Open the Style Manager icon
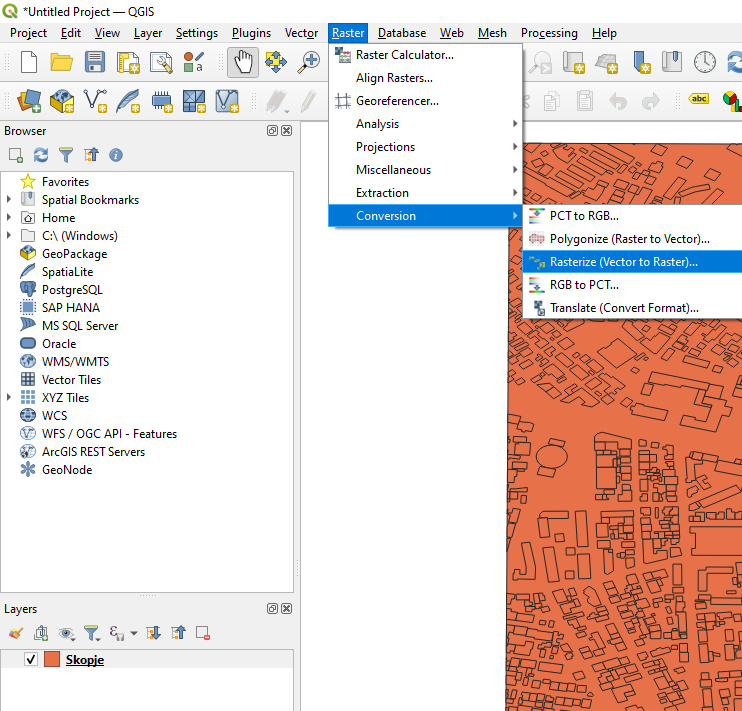Image resolution: width=742 pixels, height=711 pixels. (x=194, y=62)
